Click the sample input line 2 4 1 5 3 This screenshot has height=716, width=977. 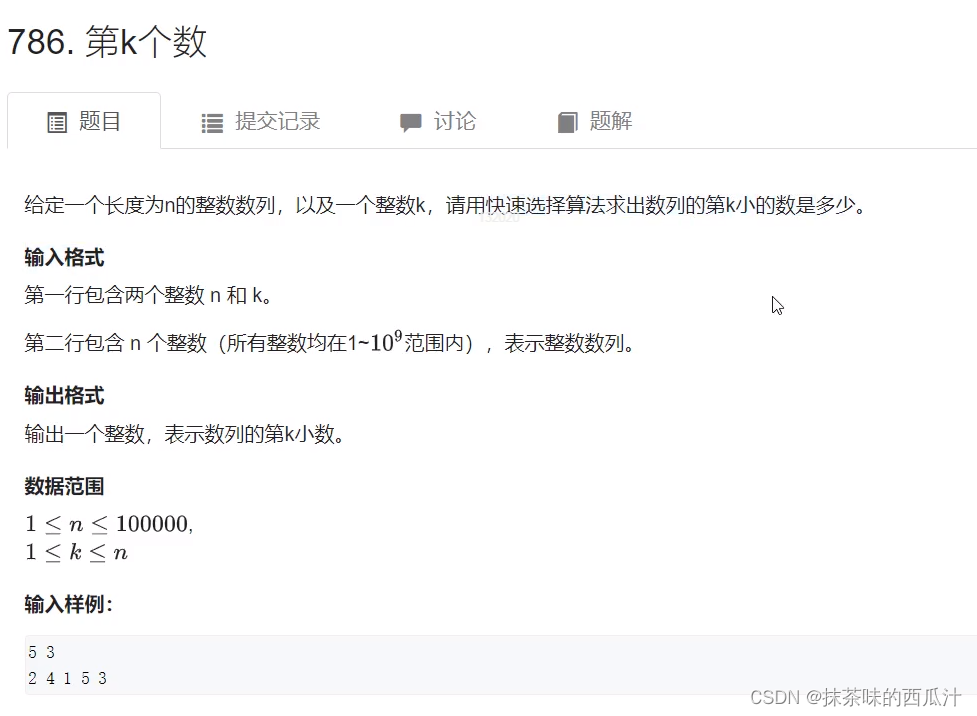[x=67, y=678]
